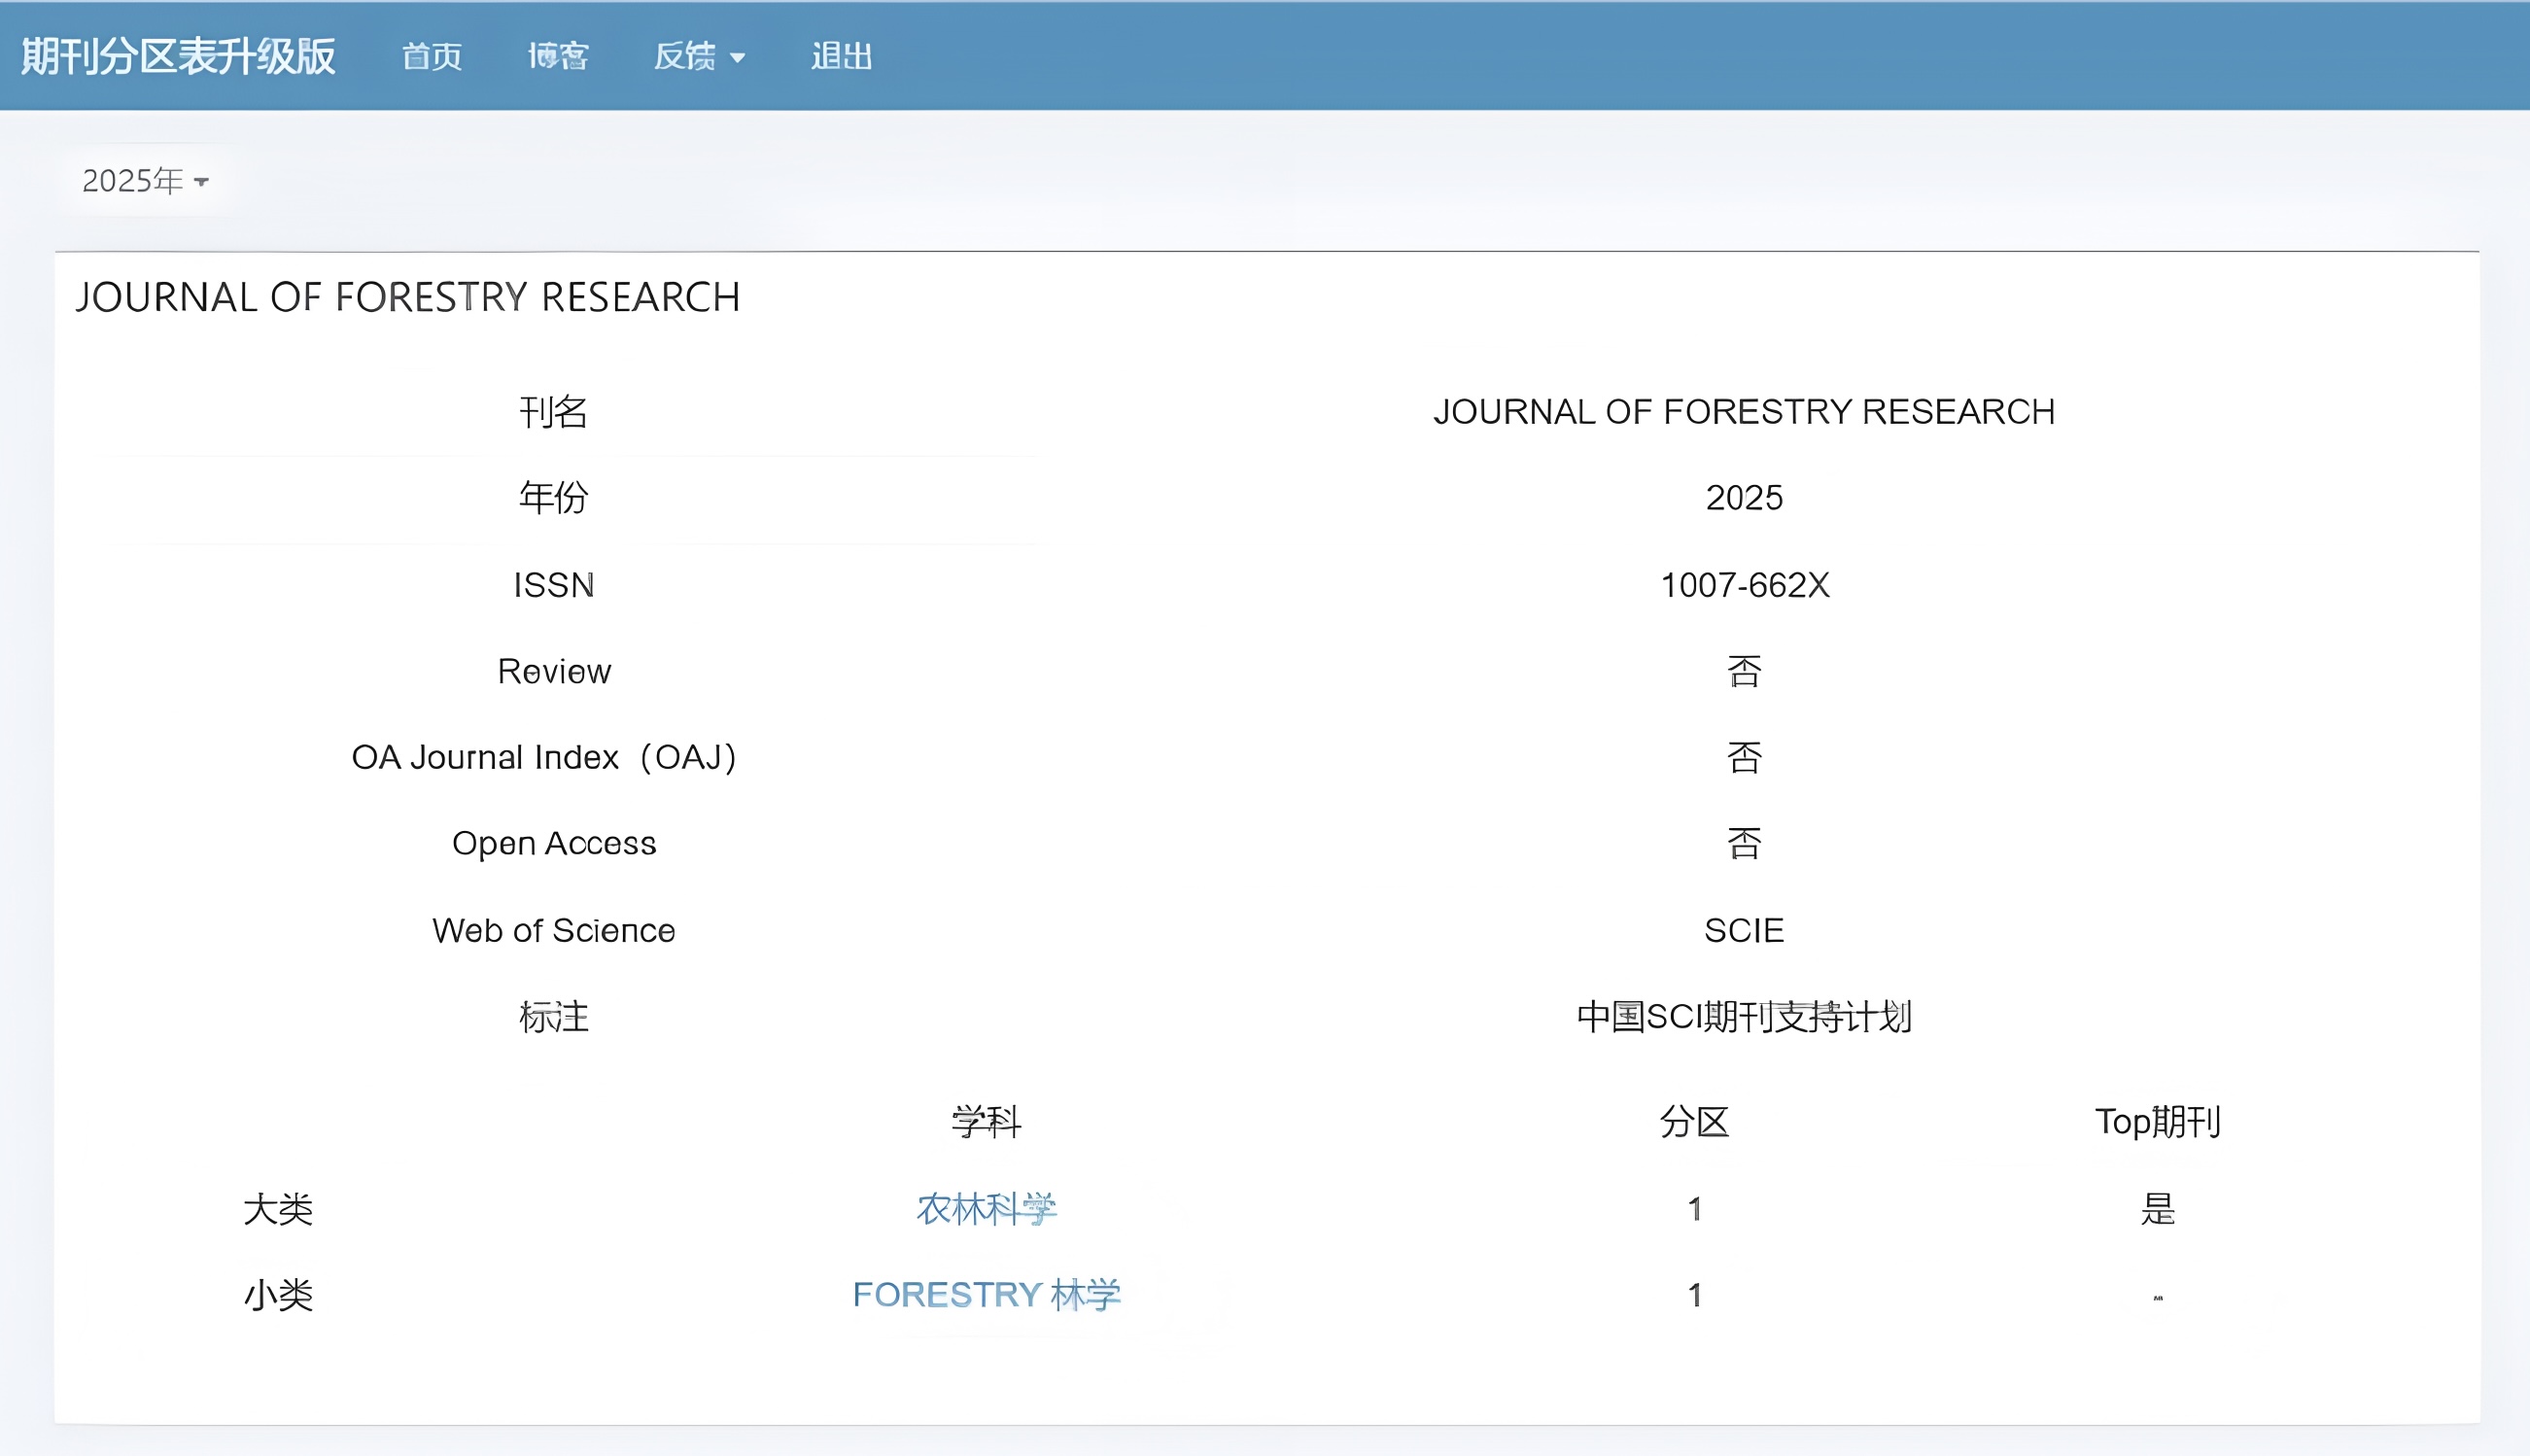Open the 首页 nav item

[432, 56]
